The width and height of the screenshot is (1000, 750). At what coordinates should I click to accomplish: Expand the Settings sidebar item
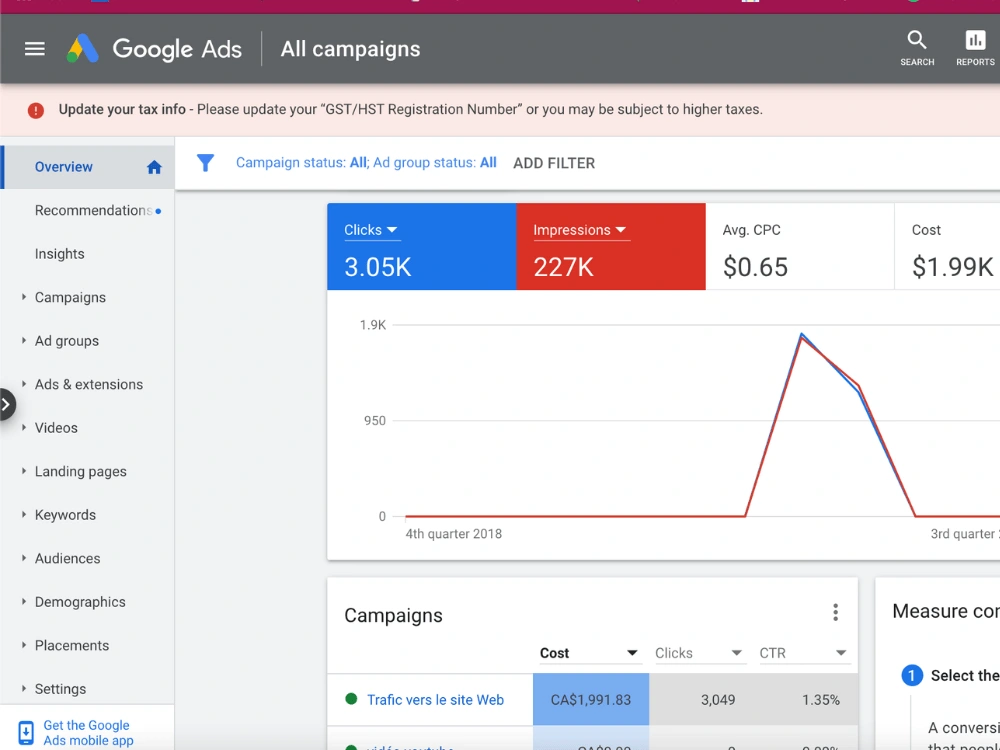tap(24, 689)
